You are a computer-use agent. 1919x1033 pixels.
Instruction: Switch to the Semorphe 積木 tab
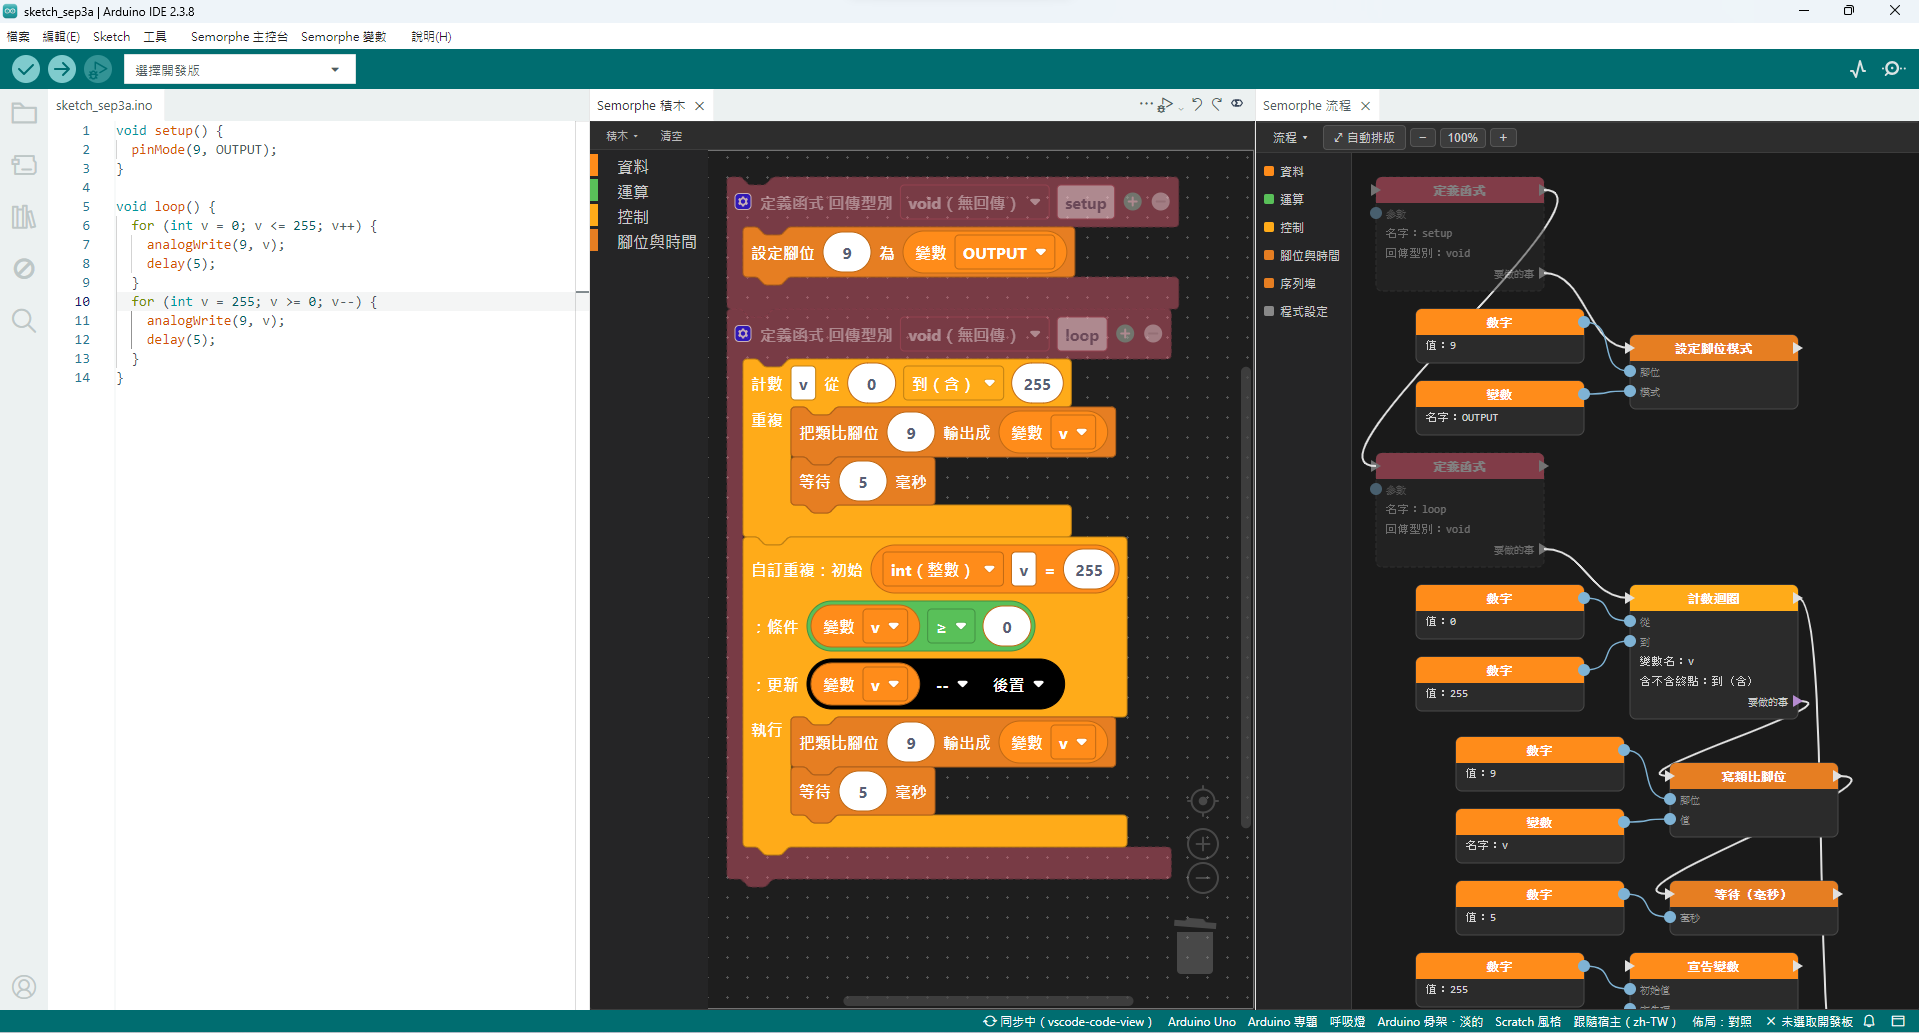point(641,105)
